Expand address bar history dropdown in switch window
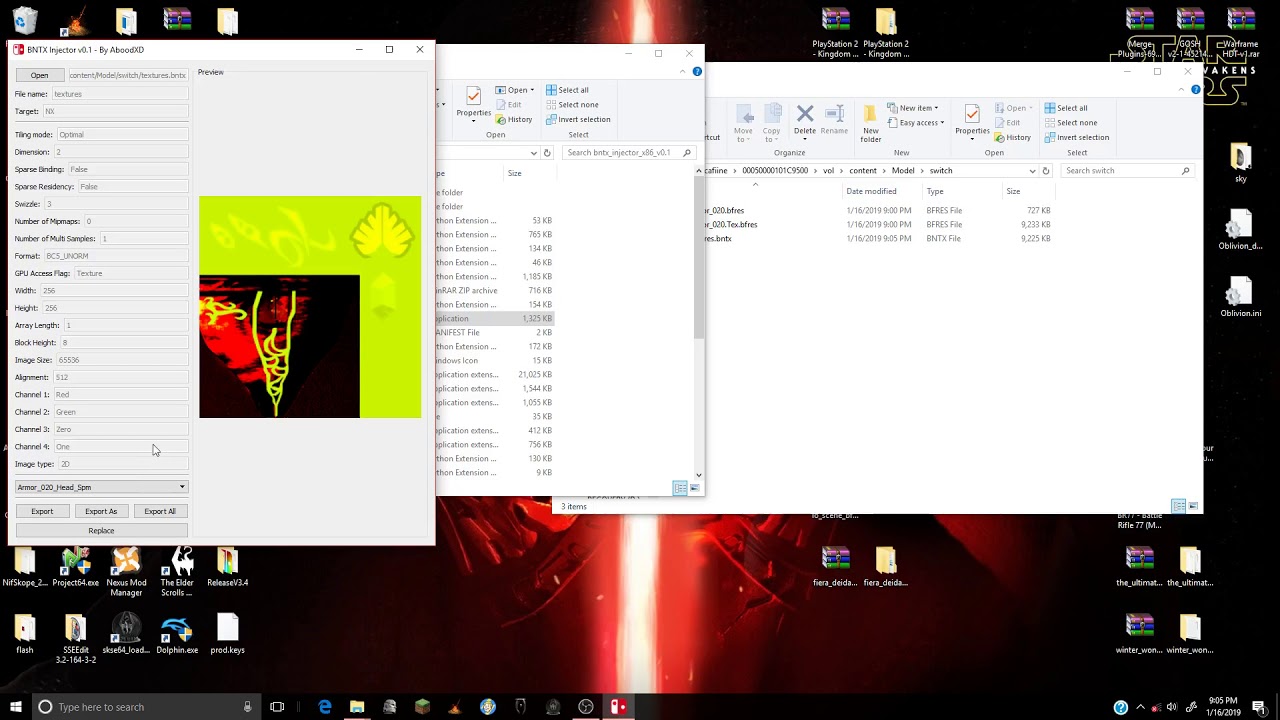1280x720 pixels. (1033, 171)
